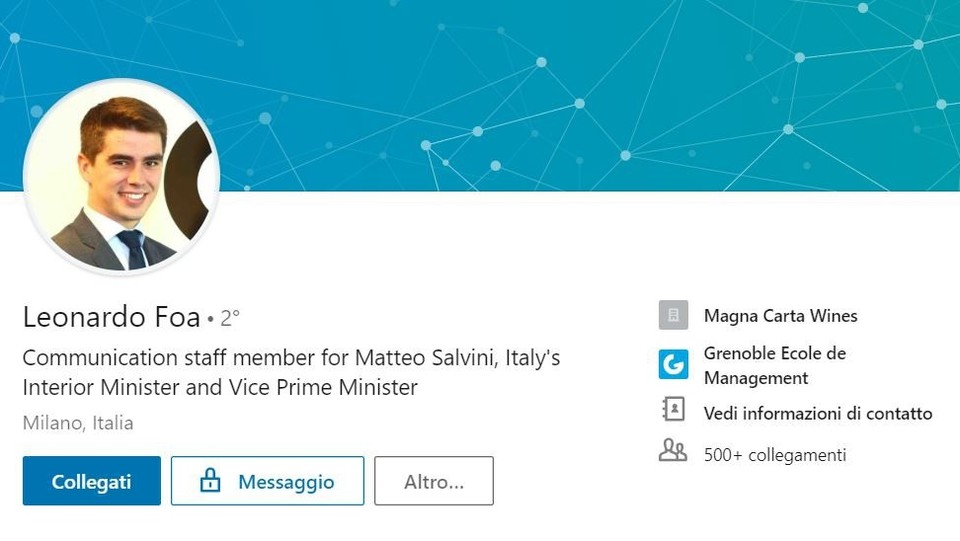Image resolution: width=960 pixels, height=541 pixels.
Task: Click the 2° connection degree badge
Action: [x=230, y=318]
